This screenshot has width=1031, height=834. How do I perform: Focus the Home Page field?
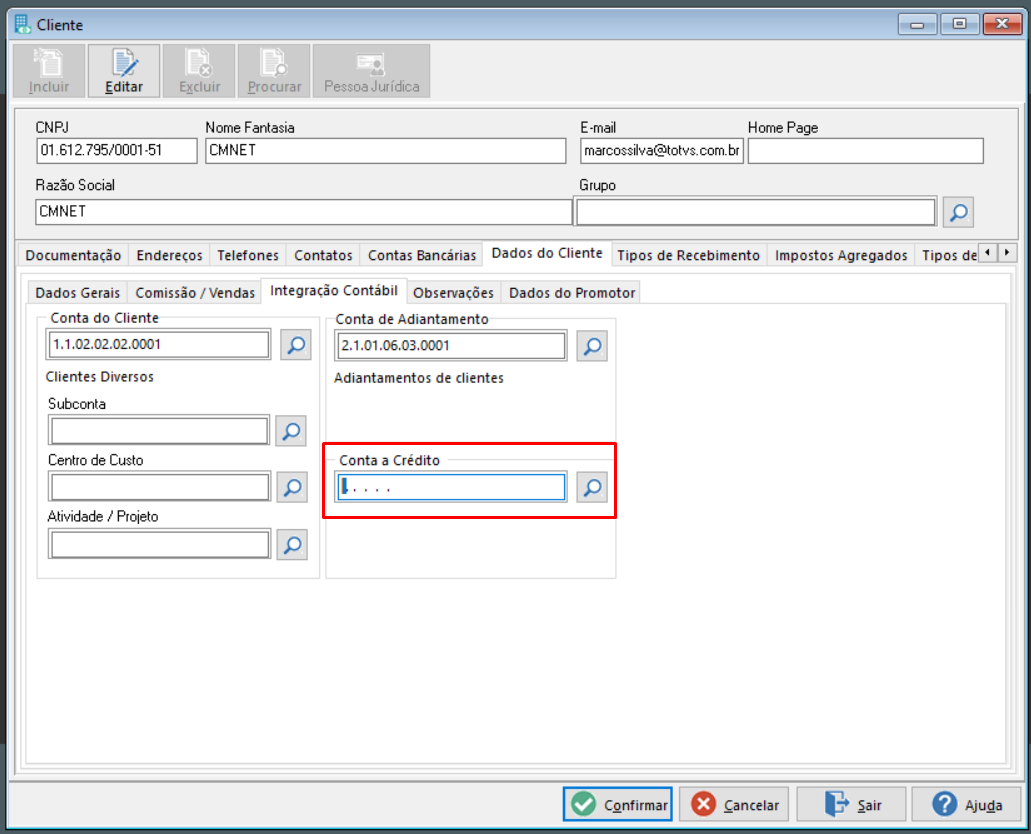[x=865, y=151]
